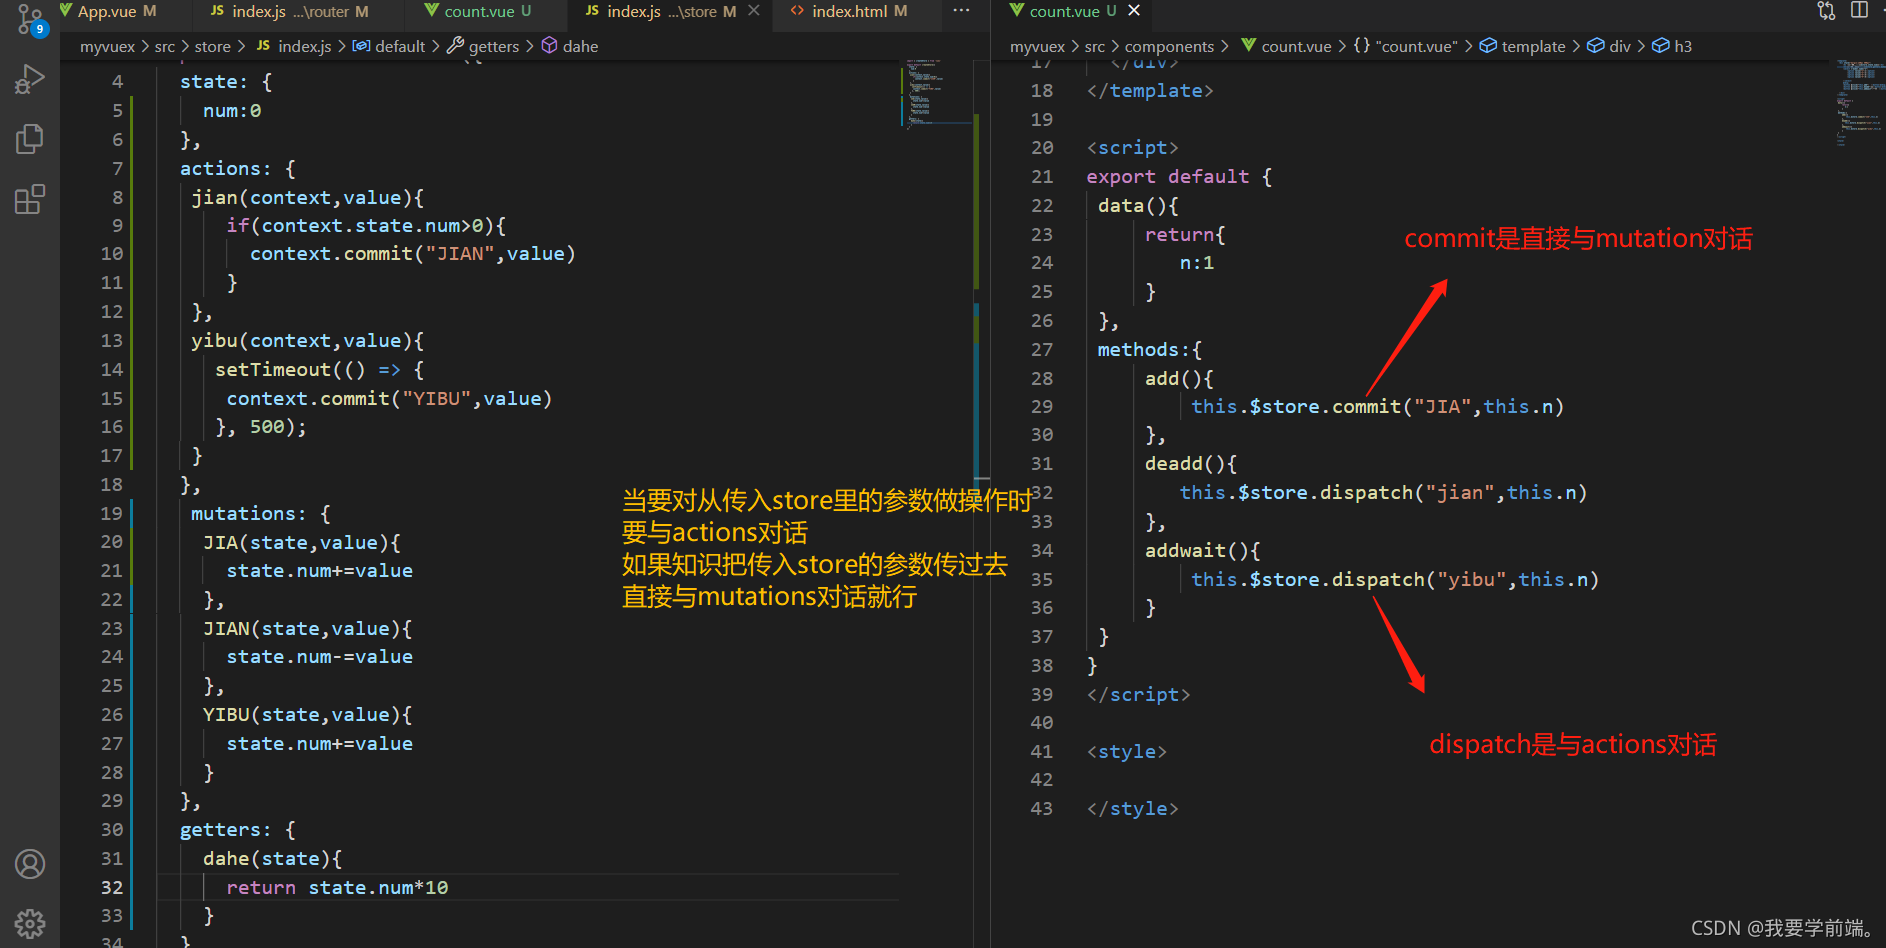Open the Extensions view
Viewport: 1886px width, 948px height.
30,199
